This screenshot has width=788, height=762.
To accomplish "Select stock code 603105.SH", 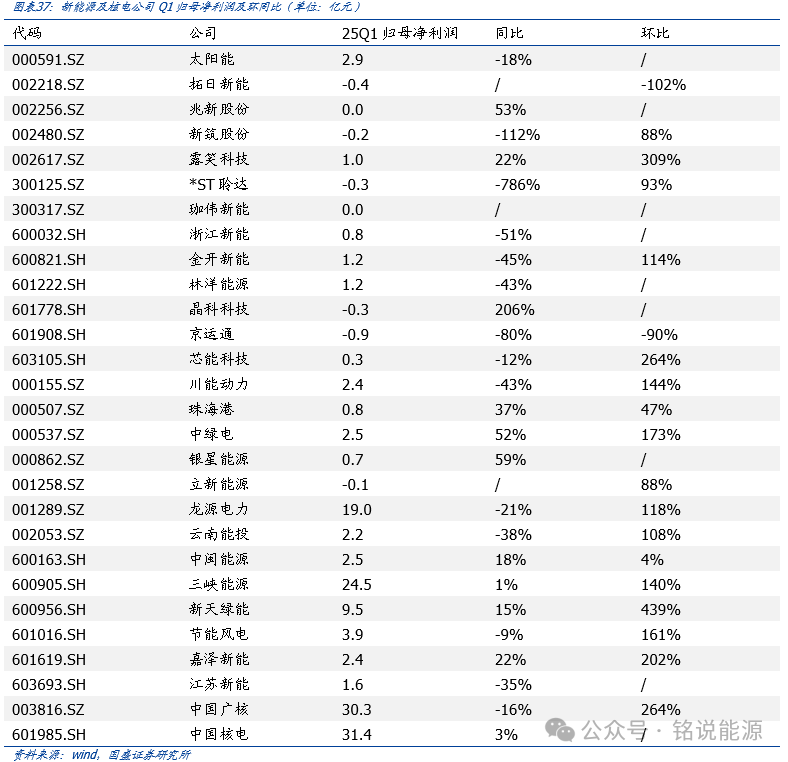I will point(49,360).
